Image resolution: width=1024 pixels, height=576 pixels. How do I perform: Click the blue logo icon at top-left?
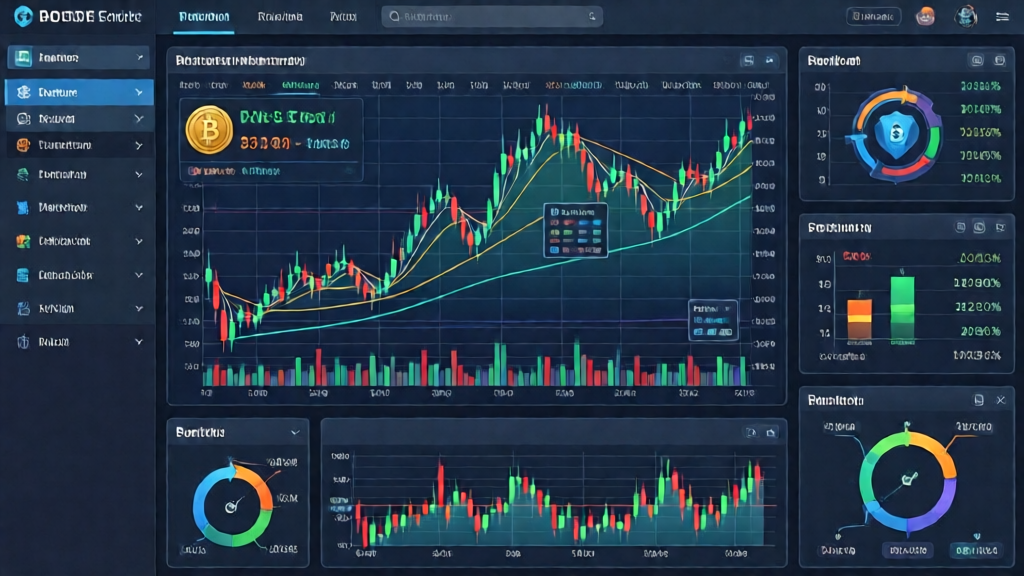click(20, 17)
